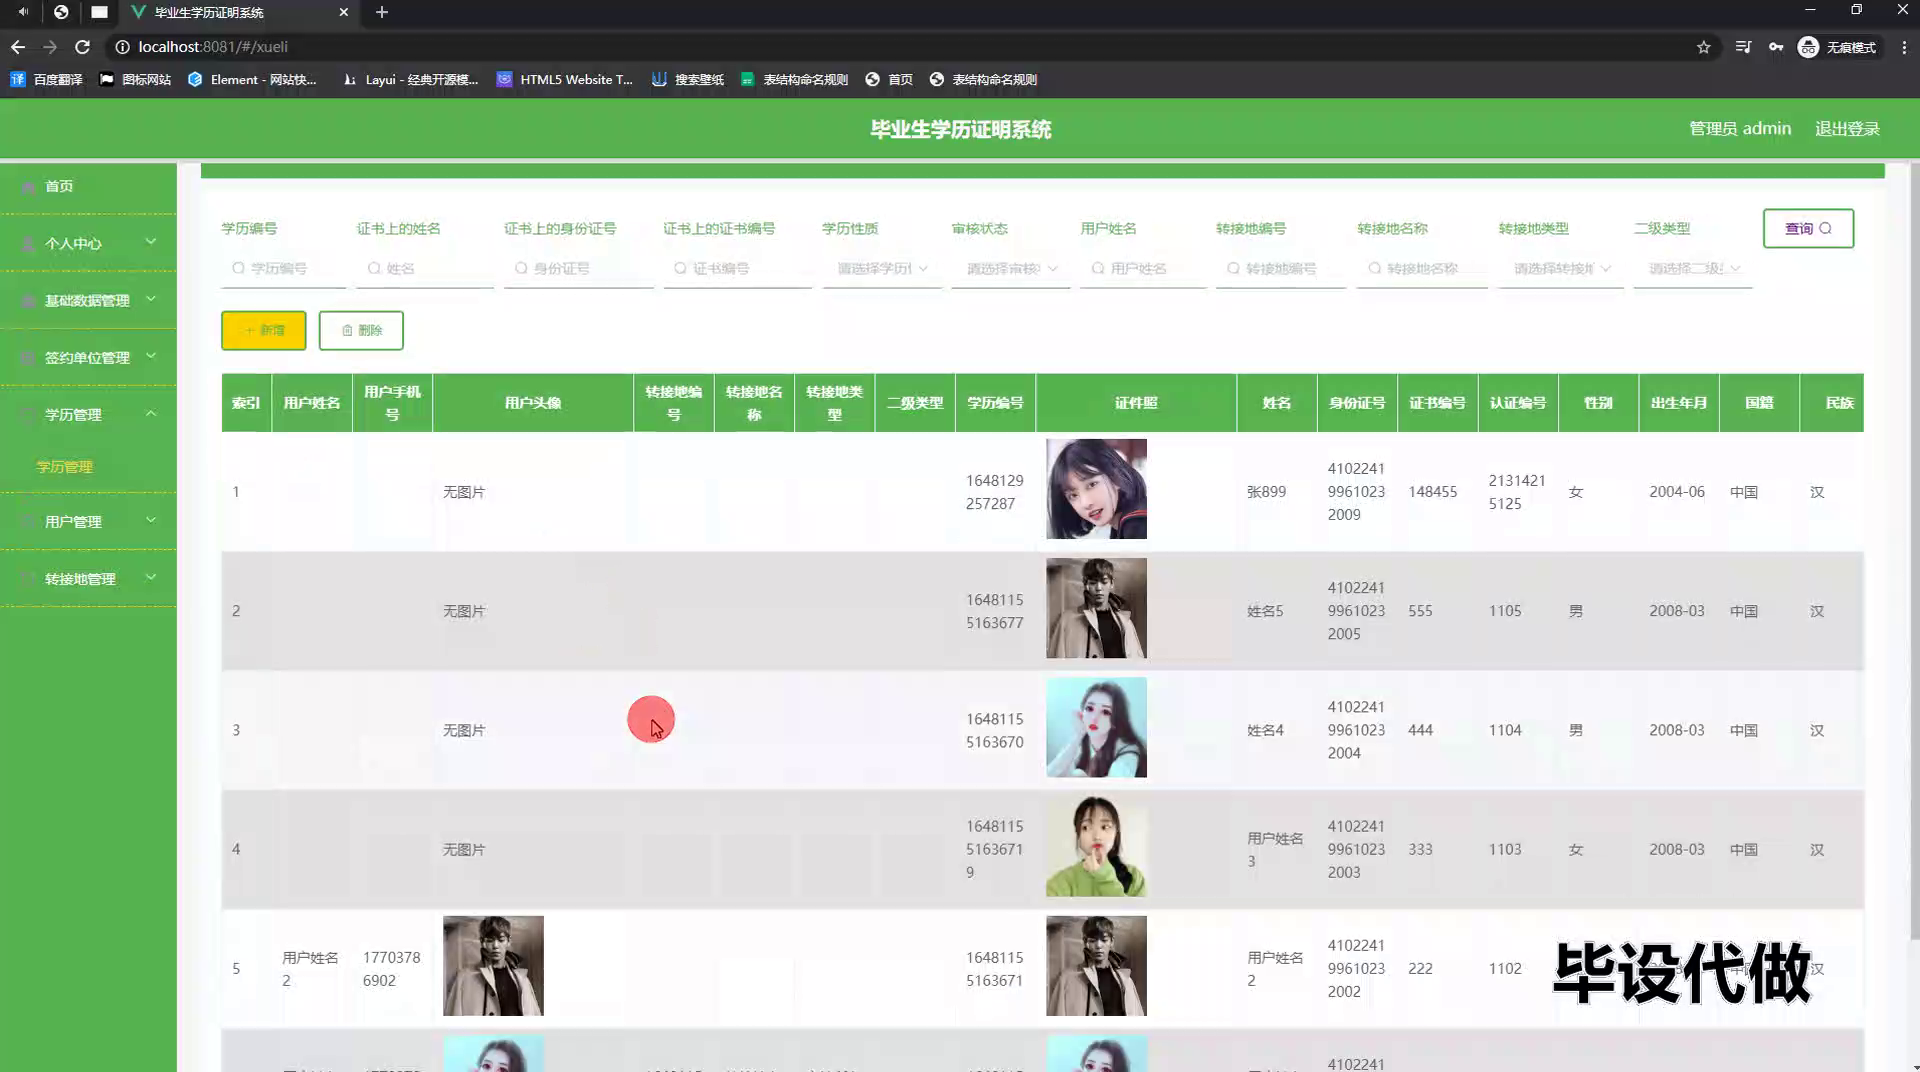Screen dimensions: 1920x1072
Task: Open Element bookmark
Action: 252,79
